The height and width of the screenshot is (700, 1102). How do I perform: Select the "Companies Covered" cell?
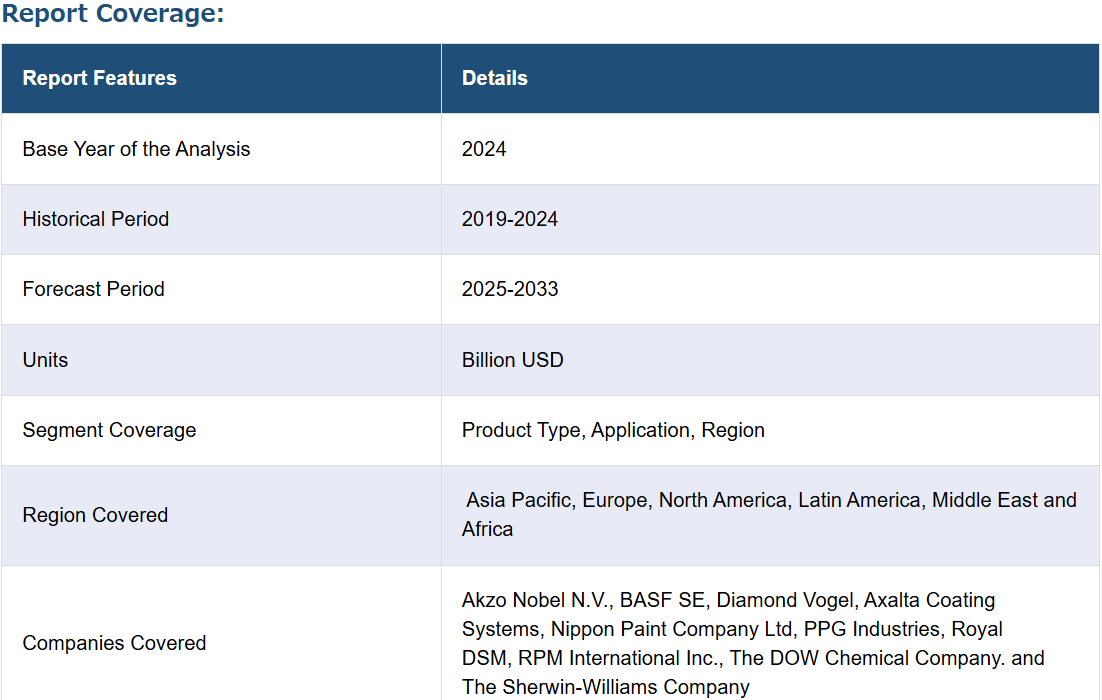(221, 633)
